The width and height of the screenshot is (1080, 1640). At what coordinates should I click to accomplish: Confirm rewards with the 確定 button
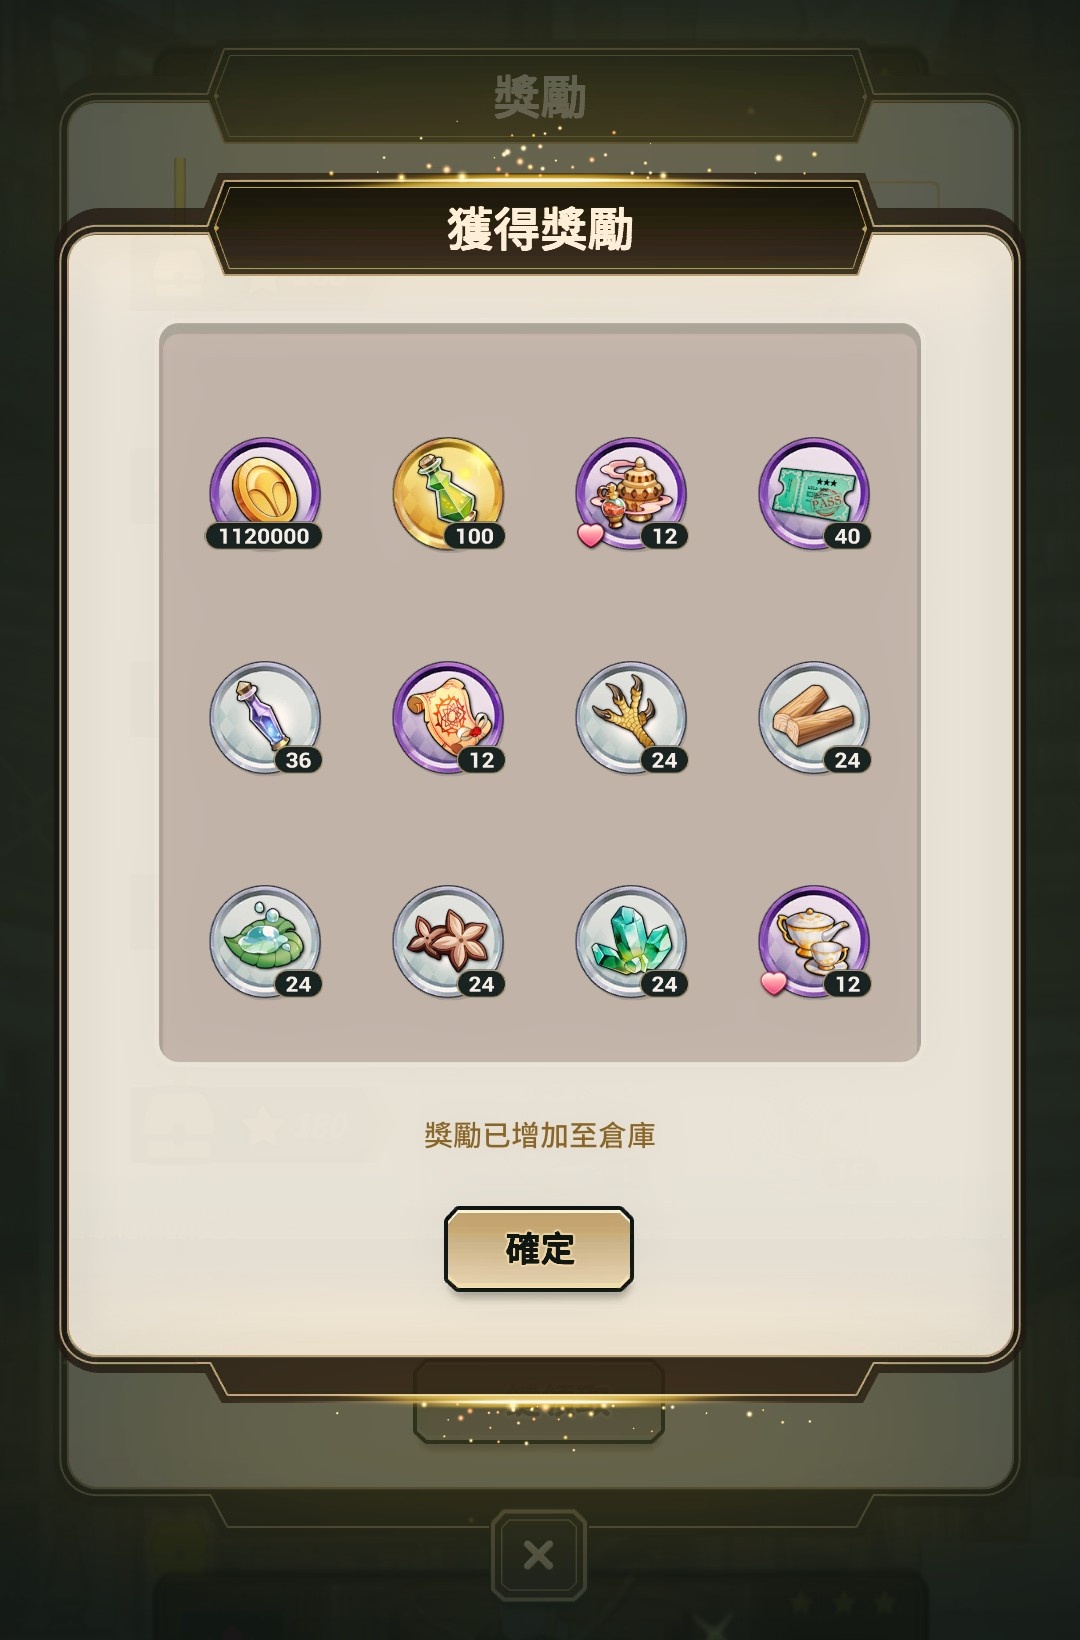click(539, 1249)
